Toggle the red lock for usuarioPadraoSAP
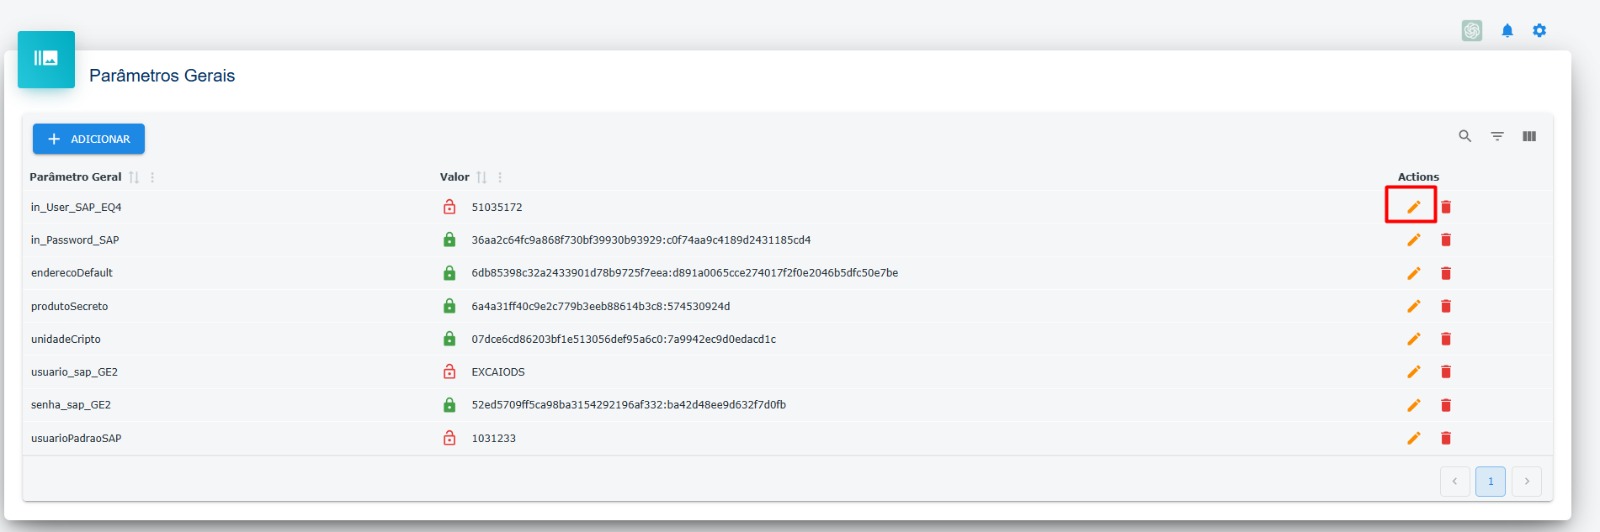Viewport: 1600px width, 532px height. (x=449, y=438)
